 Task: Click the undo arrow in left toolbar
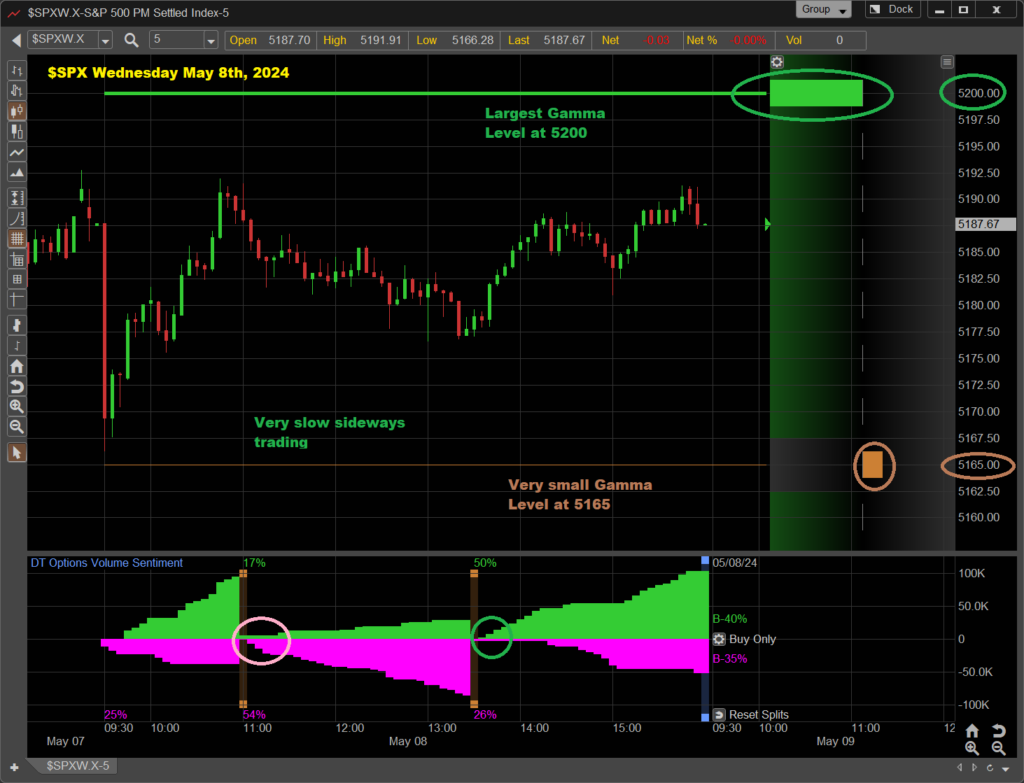point(16,387)
